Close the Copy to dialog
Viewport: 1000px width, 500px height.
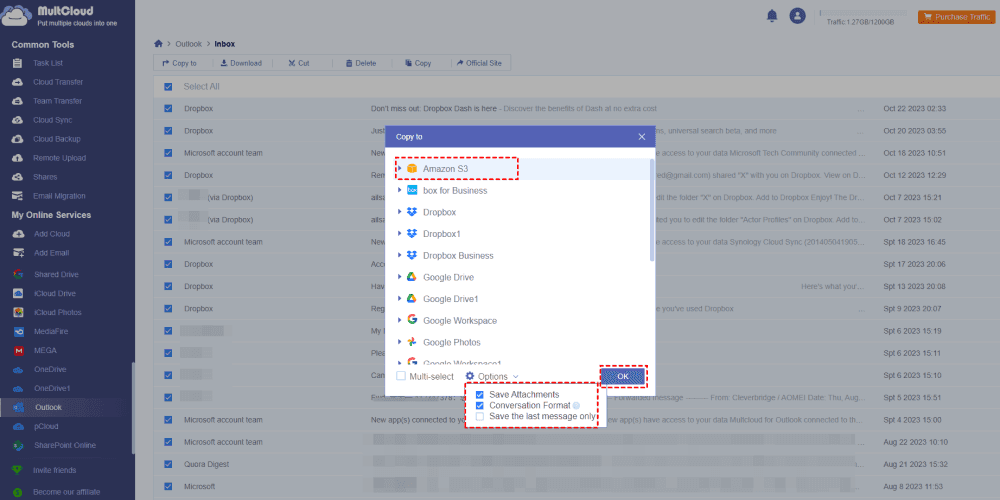642,136
